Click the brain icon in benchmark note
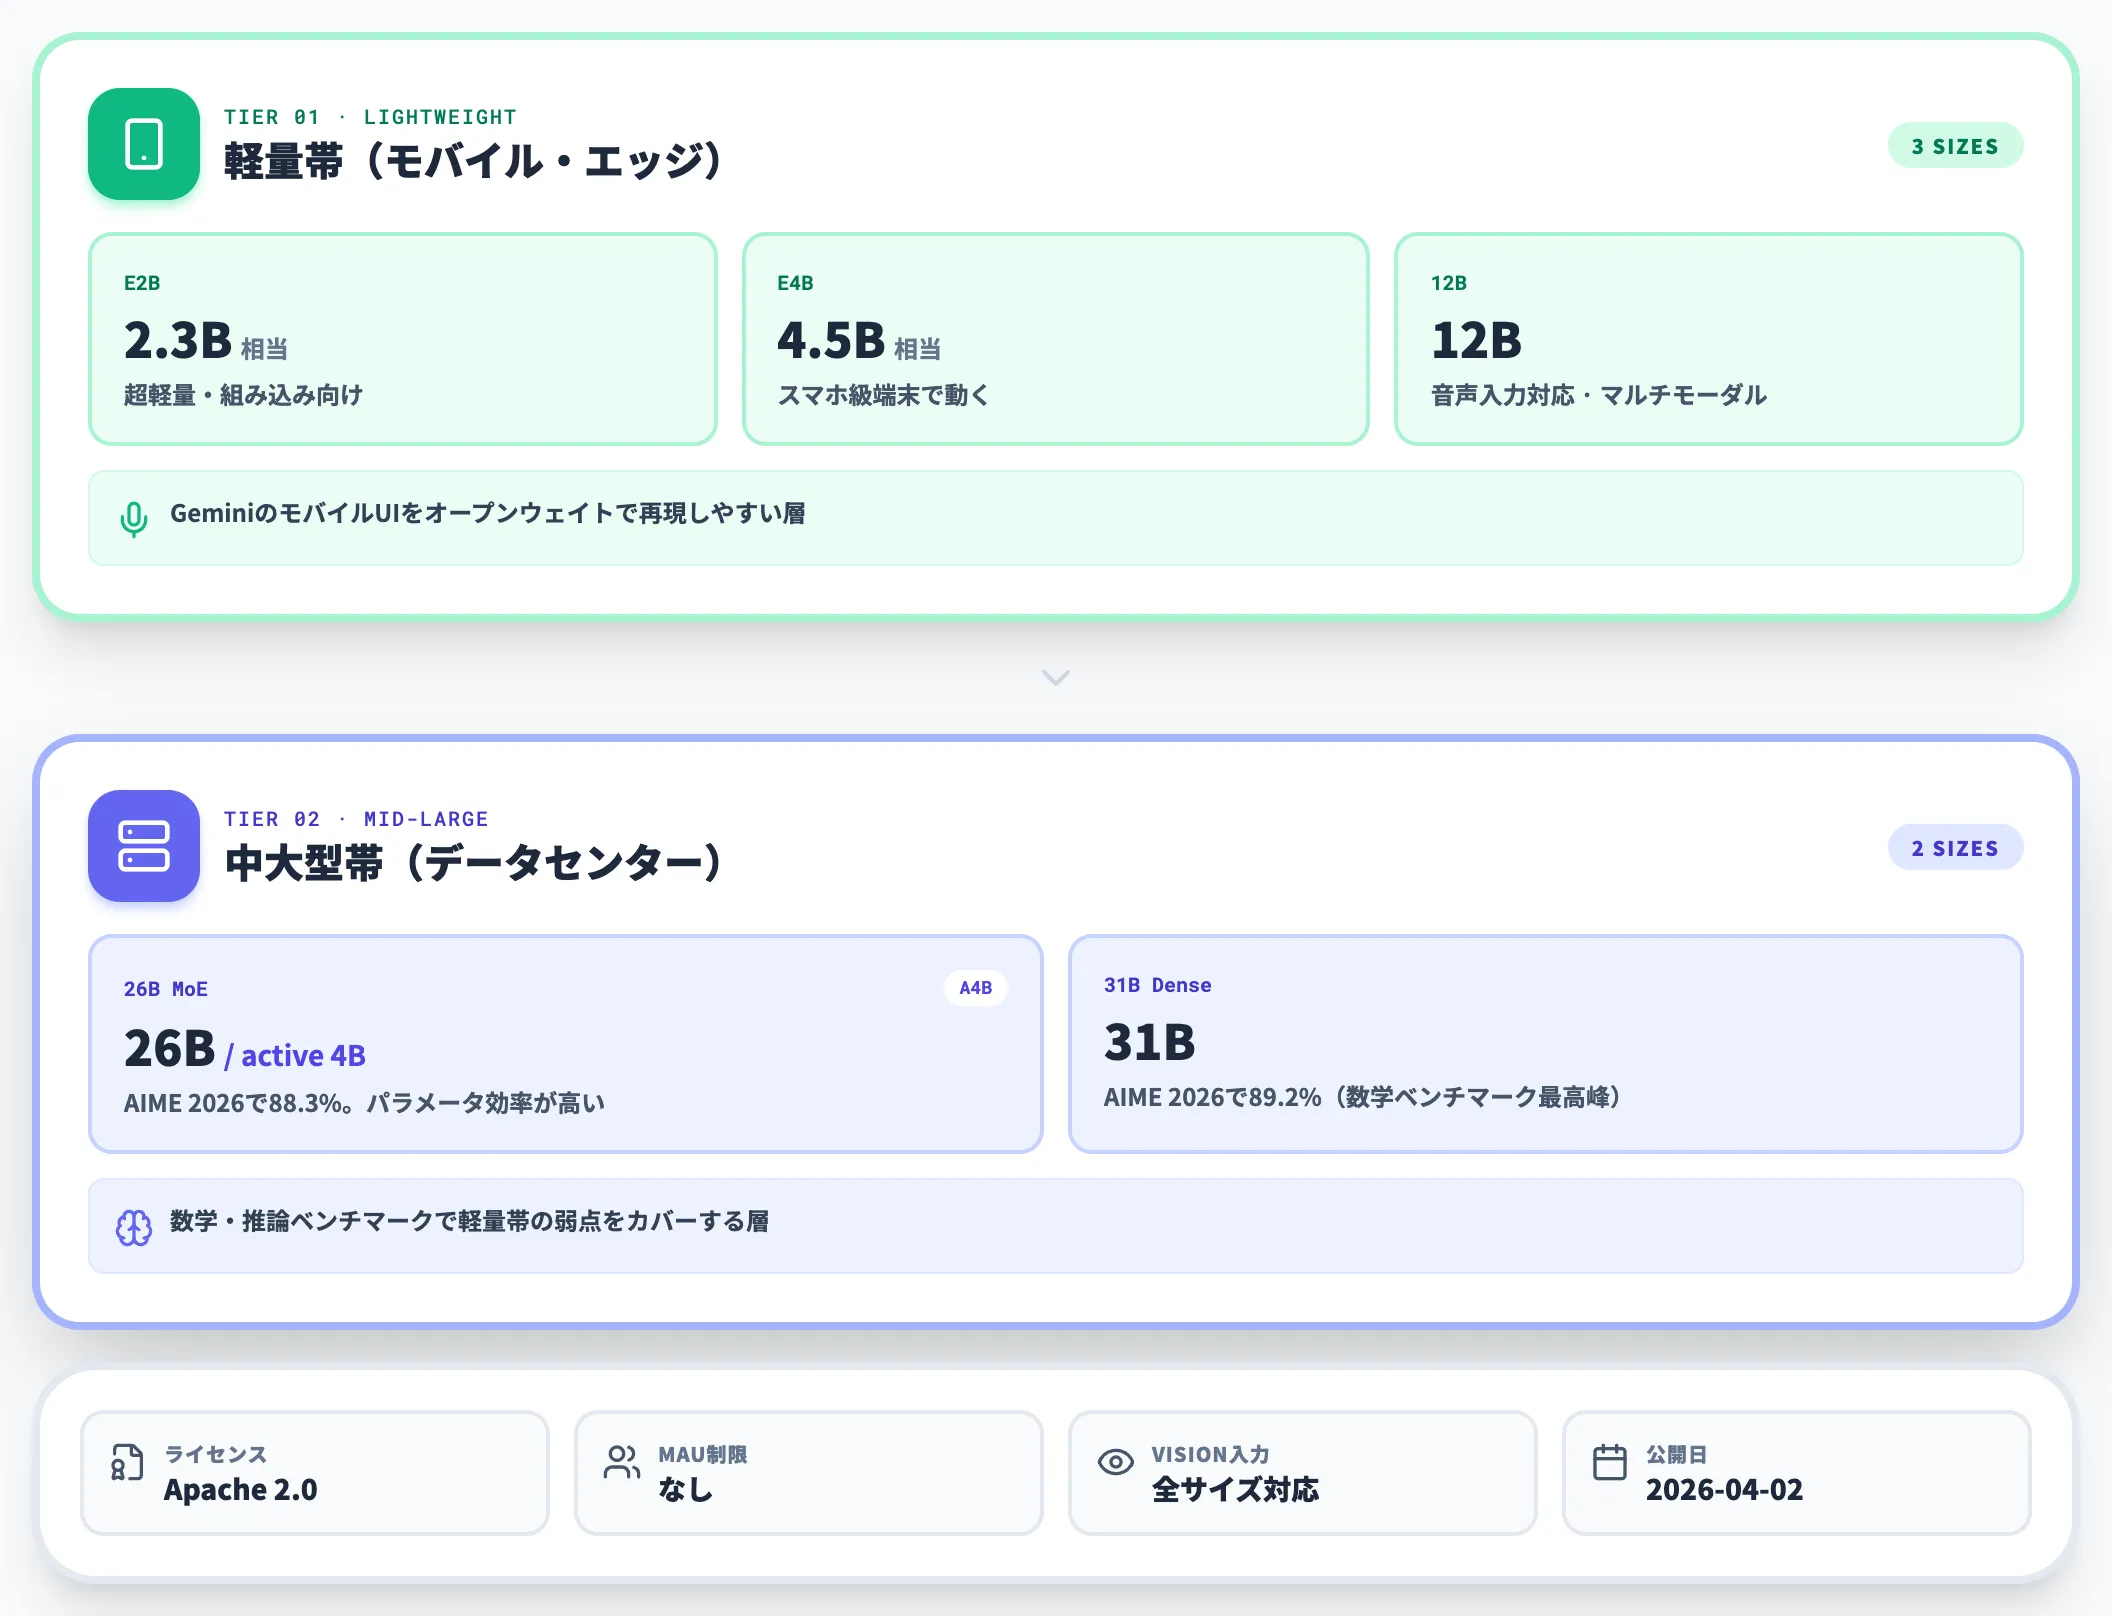 tap(134, 1227)
